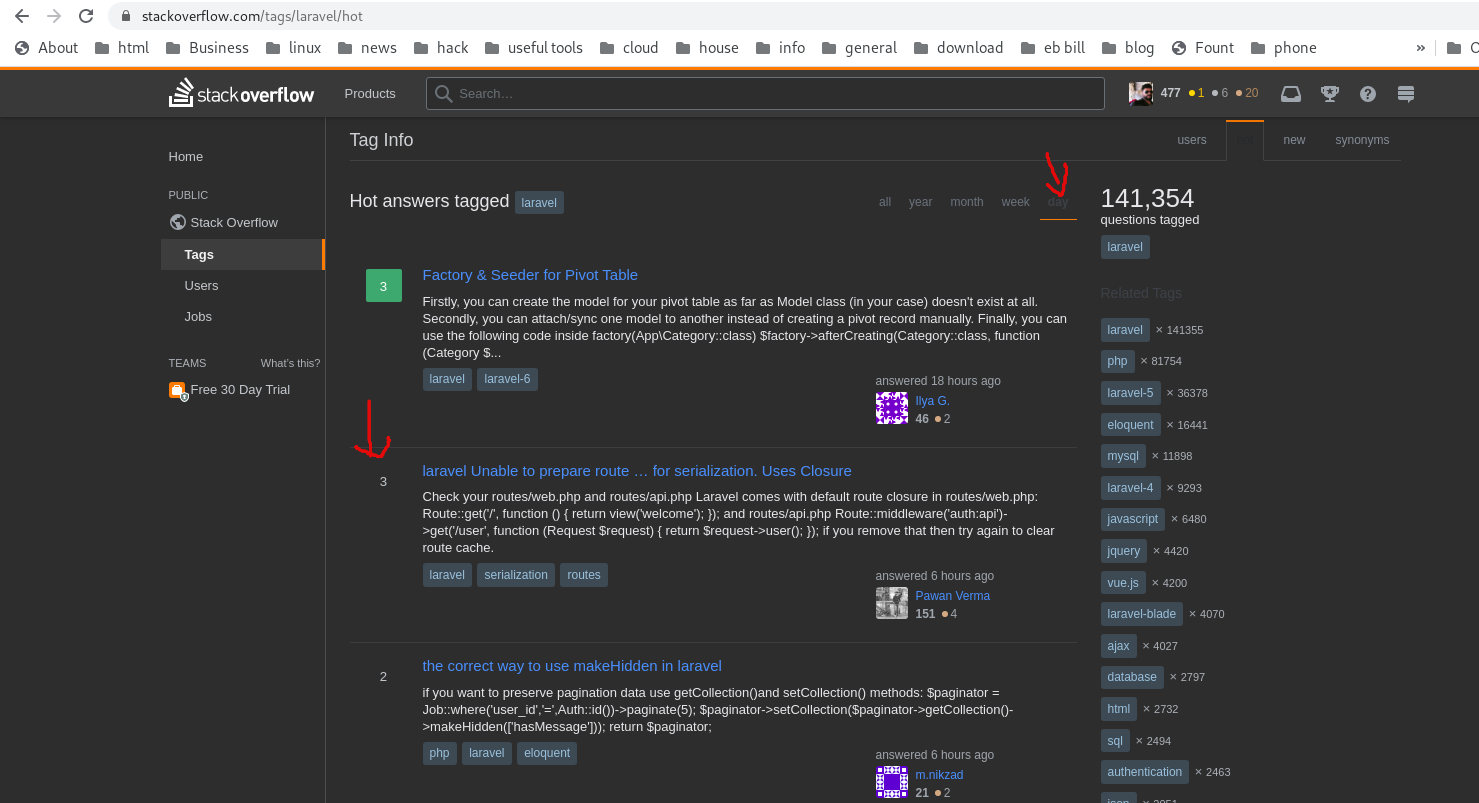Open the About bookmark
The image size is (1479, 803).
point(46,48)
